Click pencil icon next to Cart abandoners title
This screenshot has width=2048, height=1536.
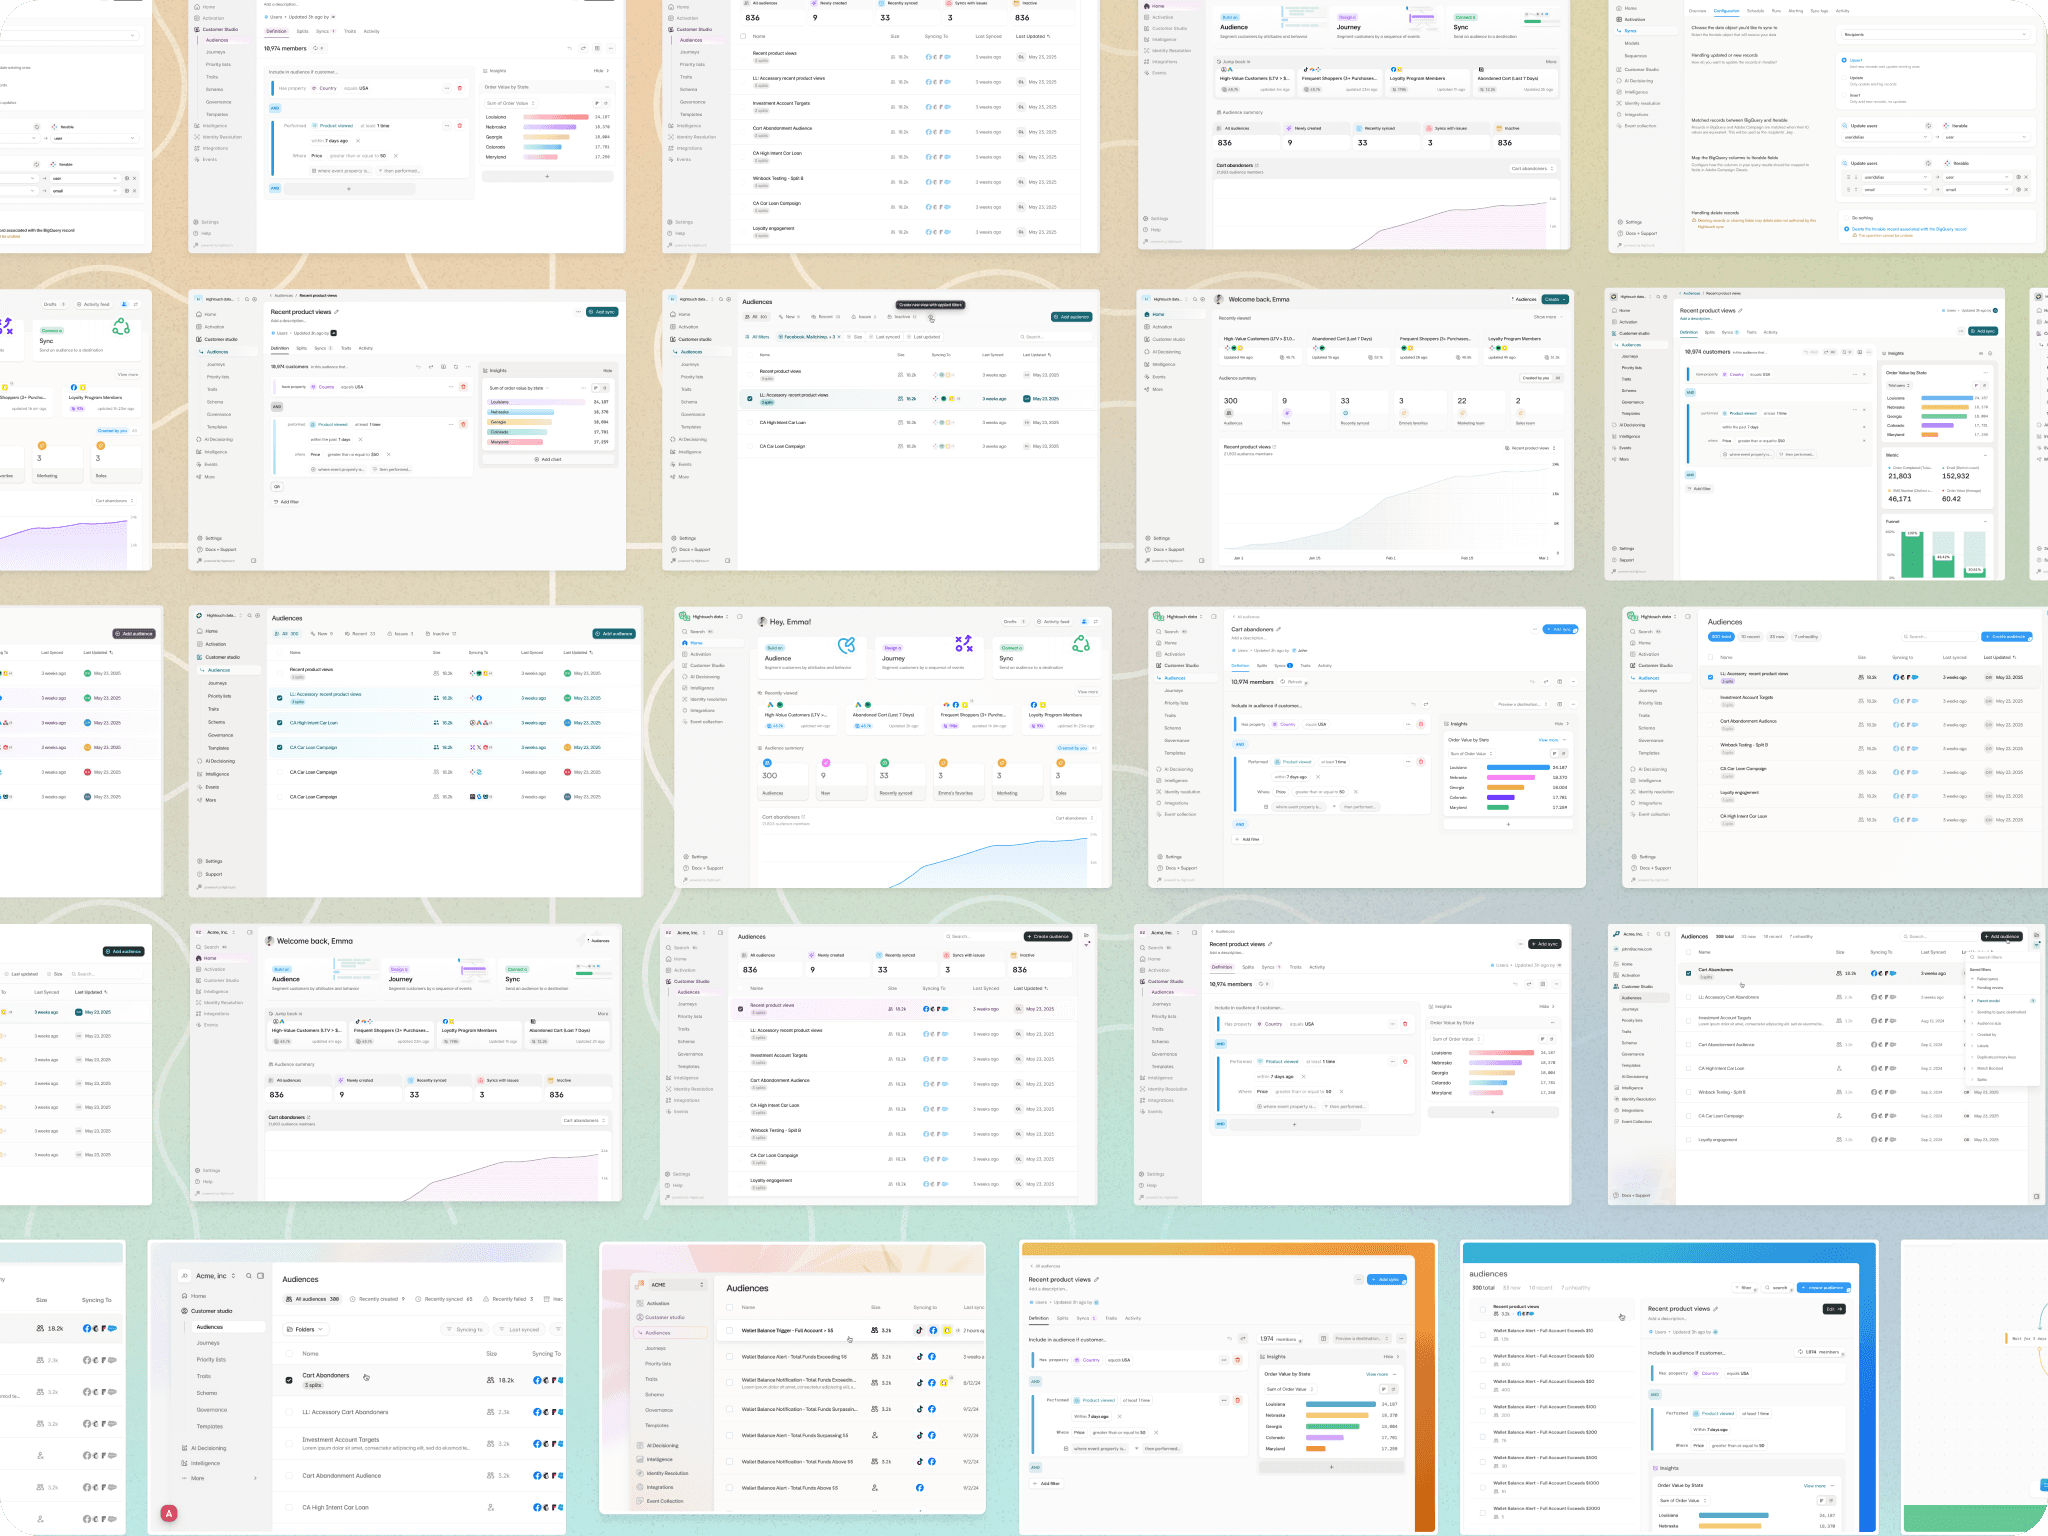pos(1279,630)
